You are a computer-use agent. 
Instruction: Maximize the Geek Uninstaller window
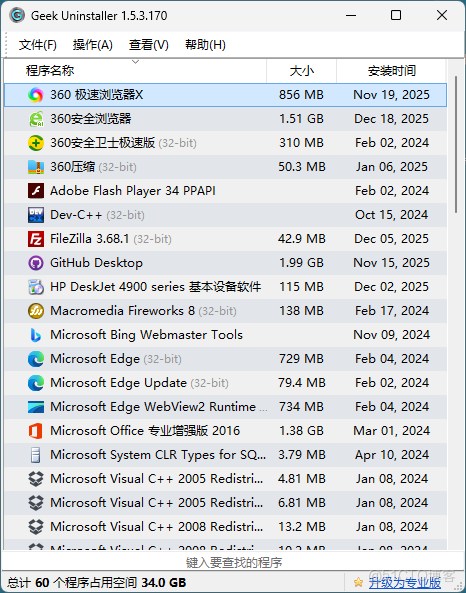tap(396, 16)
